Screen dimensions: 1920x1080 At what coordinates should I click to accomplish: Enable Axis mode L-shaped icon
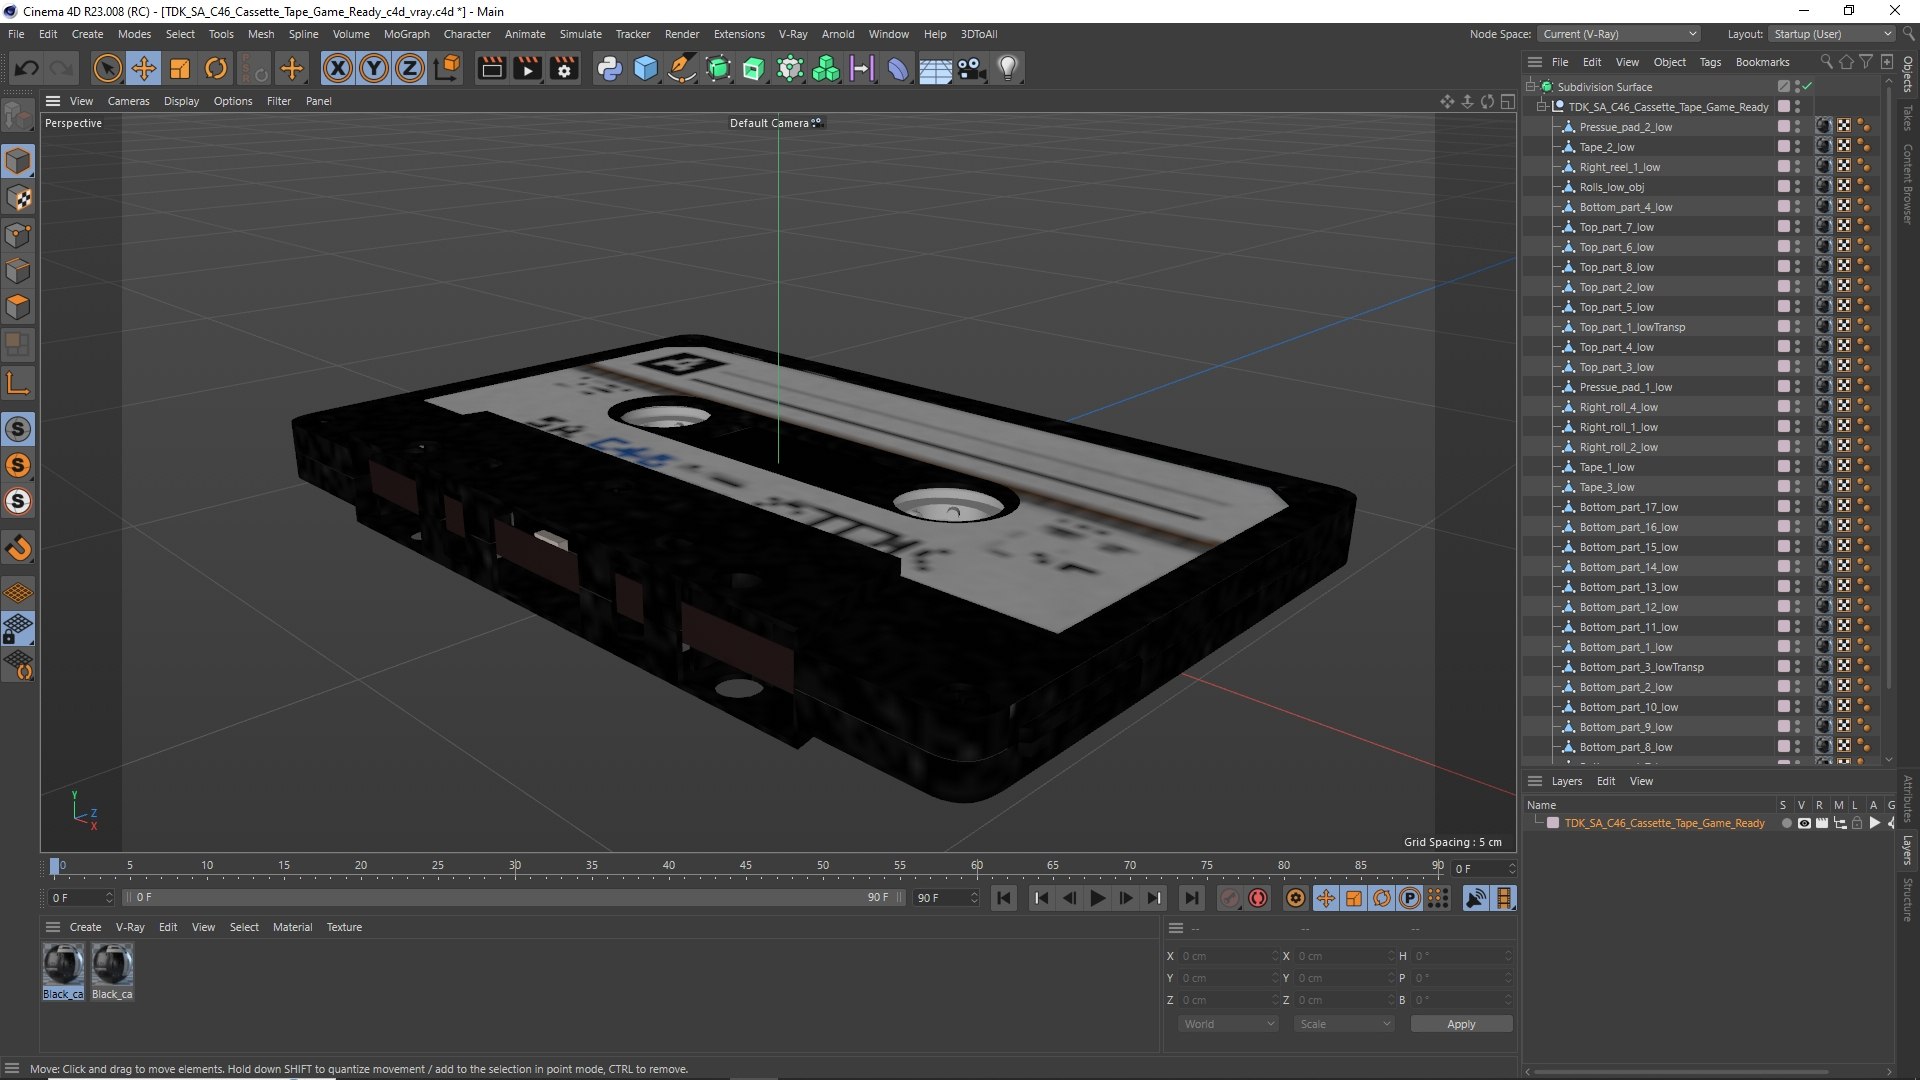pos(18,383)
